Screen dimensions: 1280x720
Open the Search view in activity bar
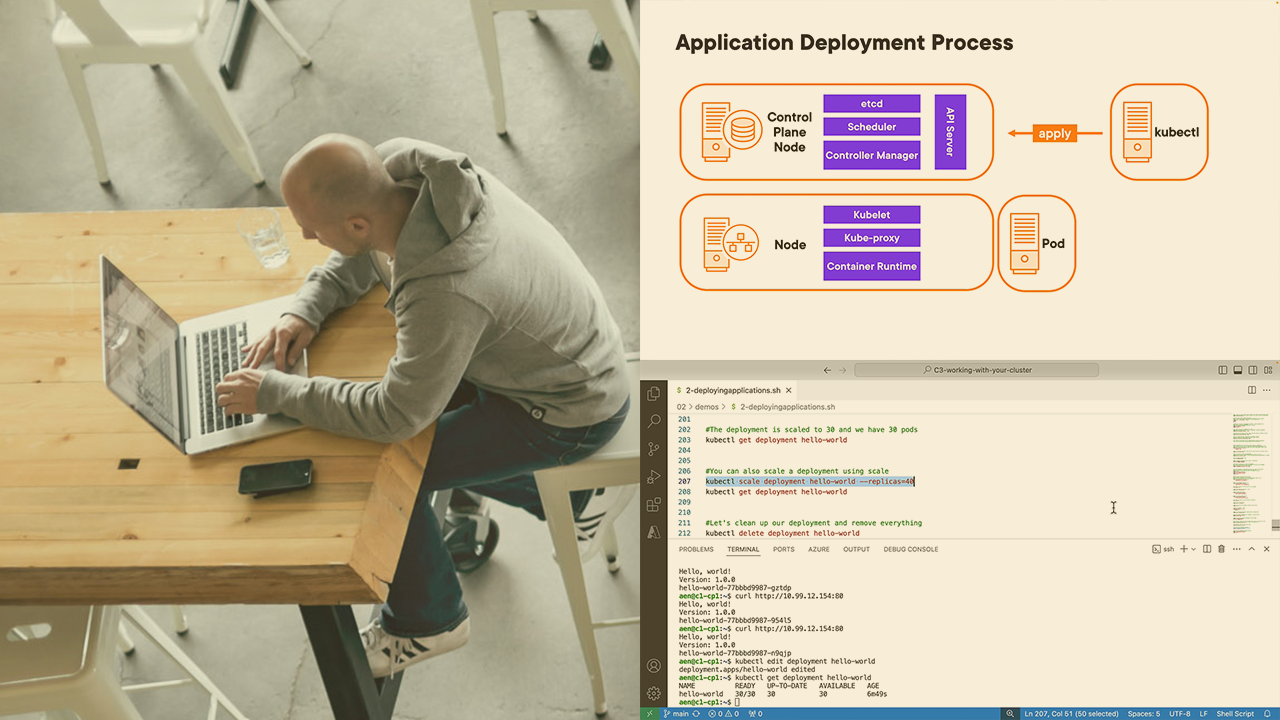654,422
